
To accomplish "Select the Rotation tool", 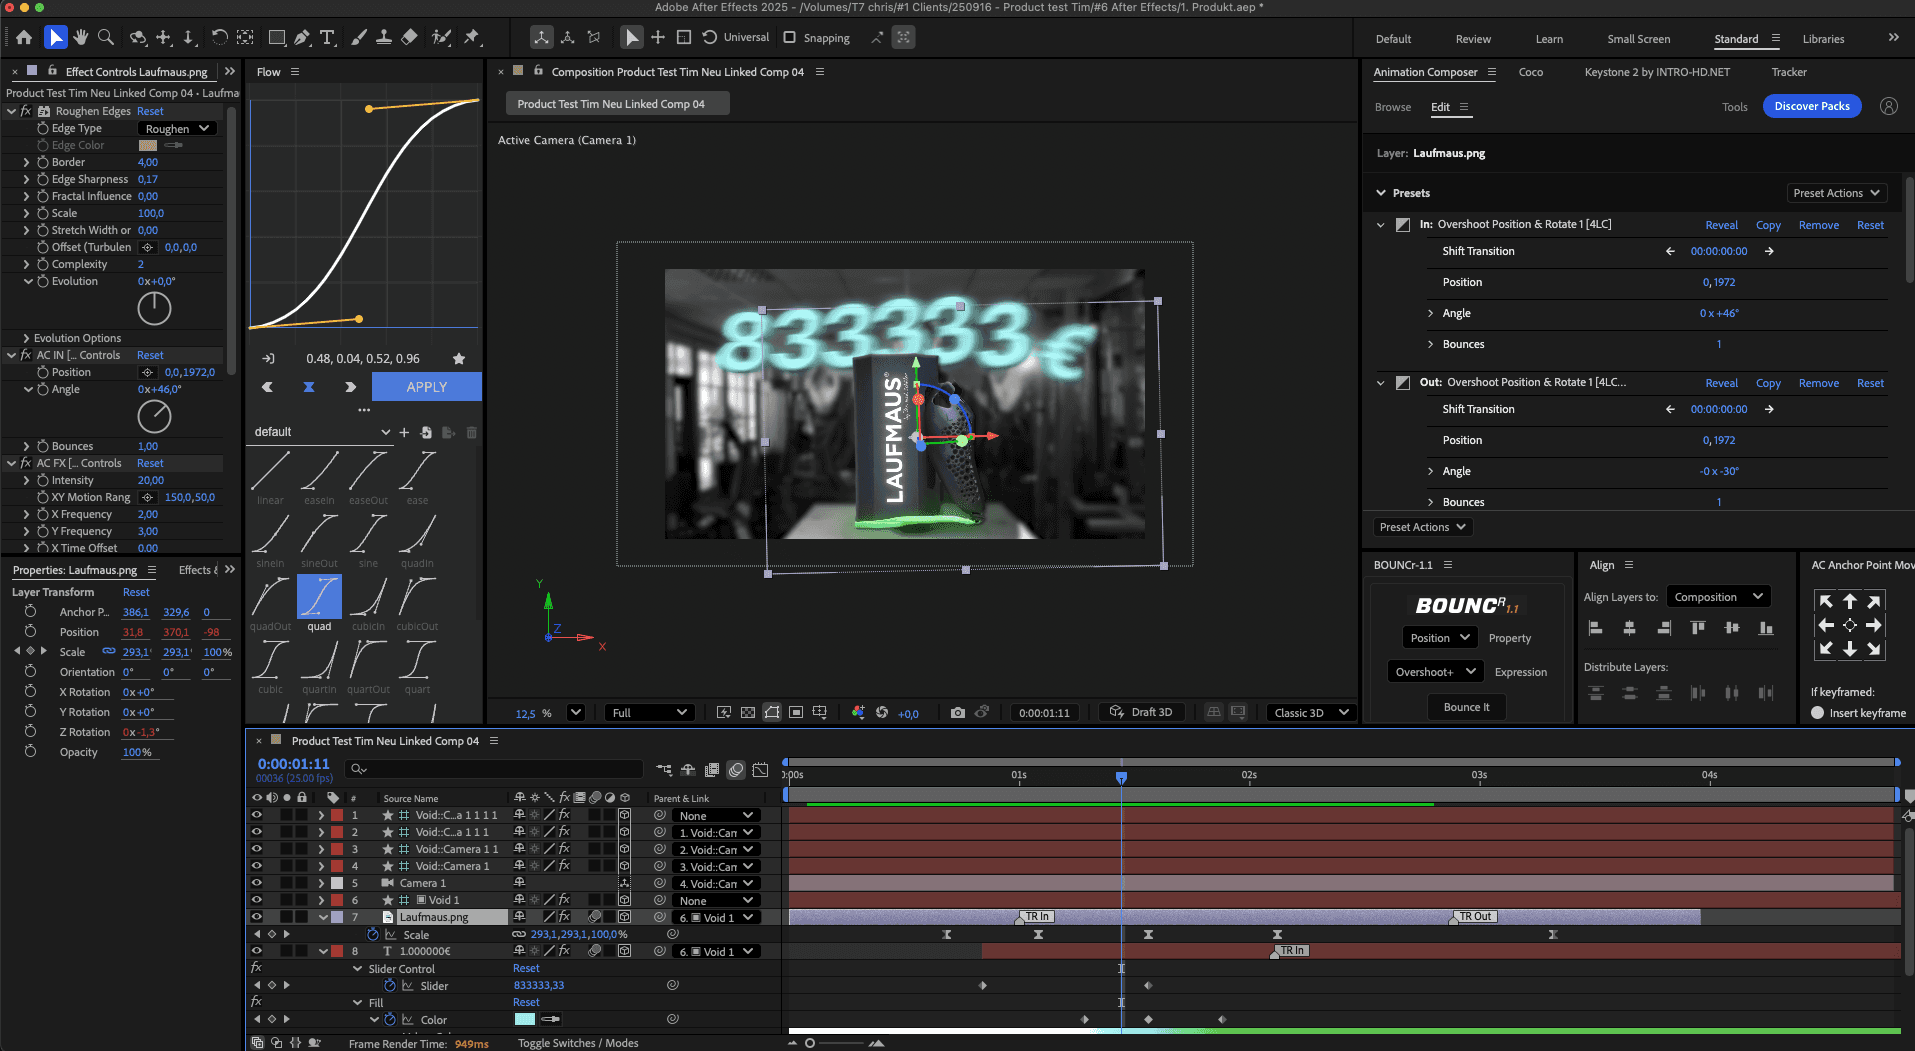I will click(220, 38).
